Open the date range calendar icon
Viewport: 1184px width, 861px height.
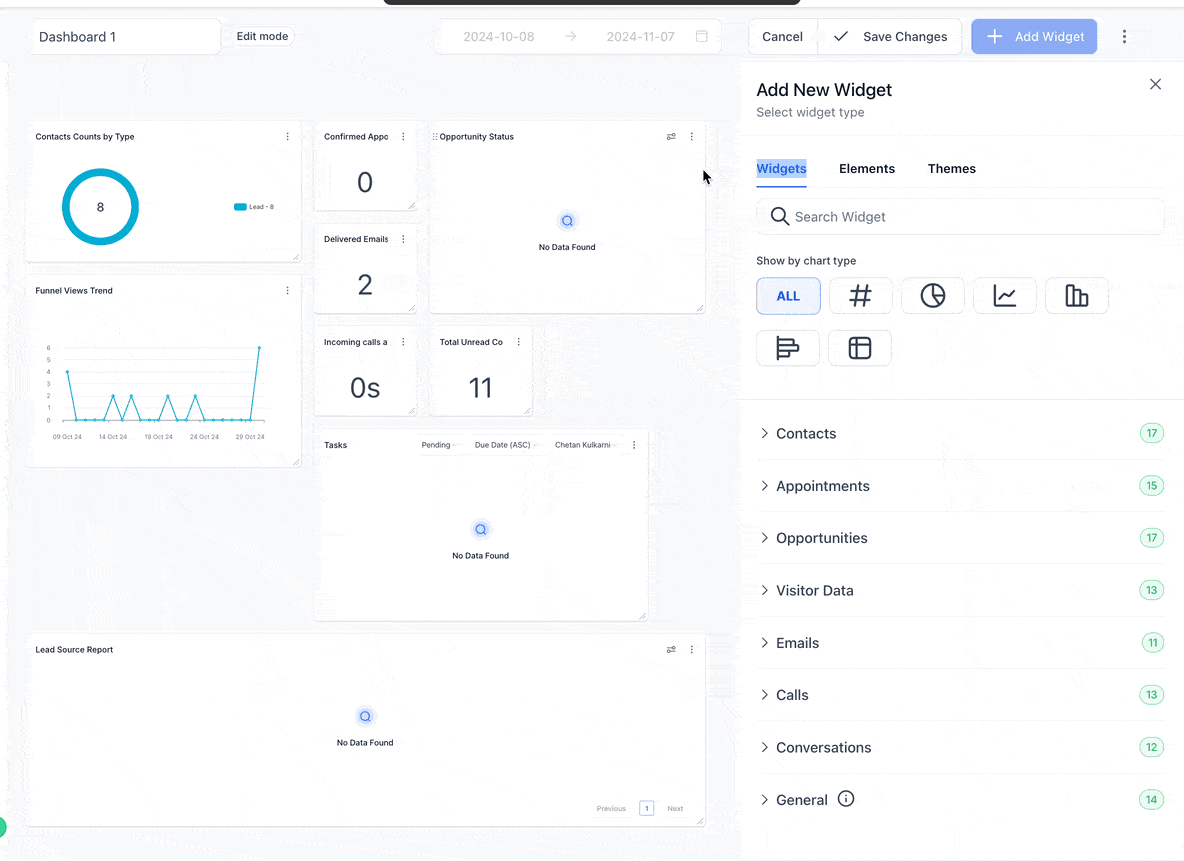point(701,36)
